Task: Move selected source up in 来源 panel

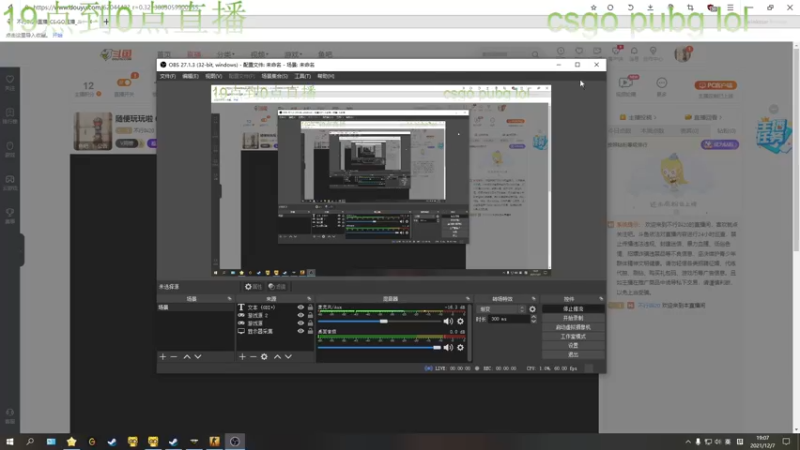Action: [x=277, y=357]
